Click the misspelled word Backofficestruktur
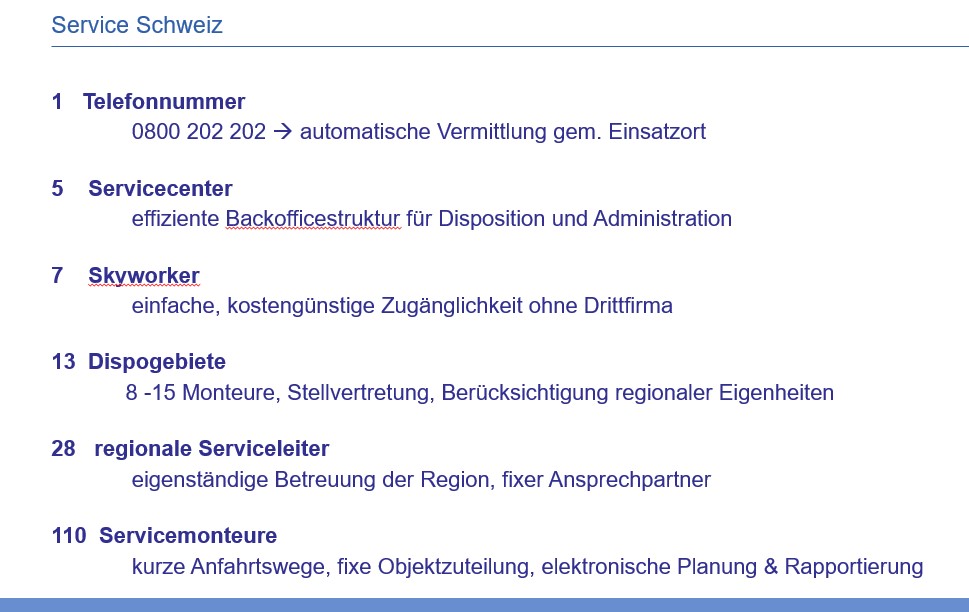969x612 pixels. coord(313,218)
